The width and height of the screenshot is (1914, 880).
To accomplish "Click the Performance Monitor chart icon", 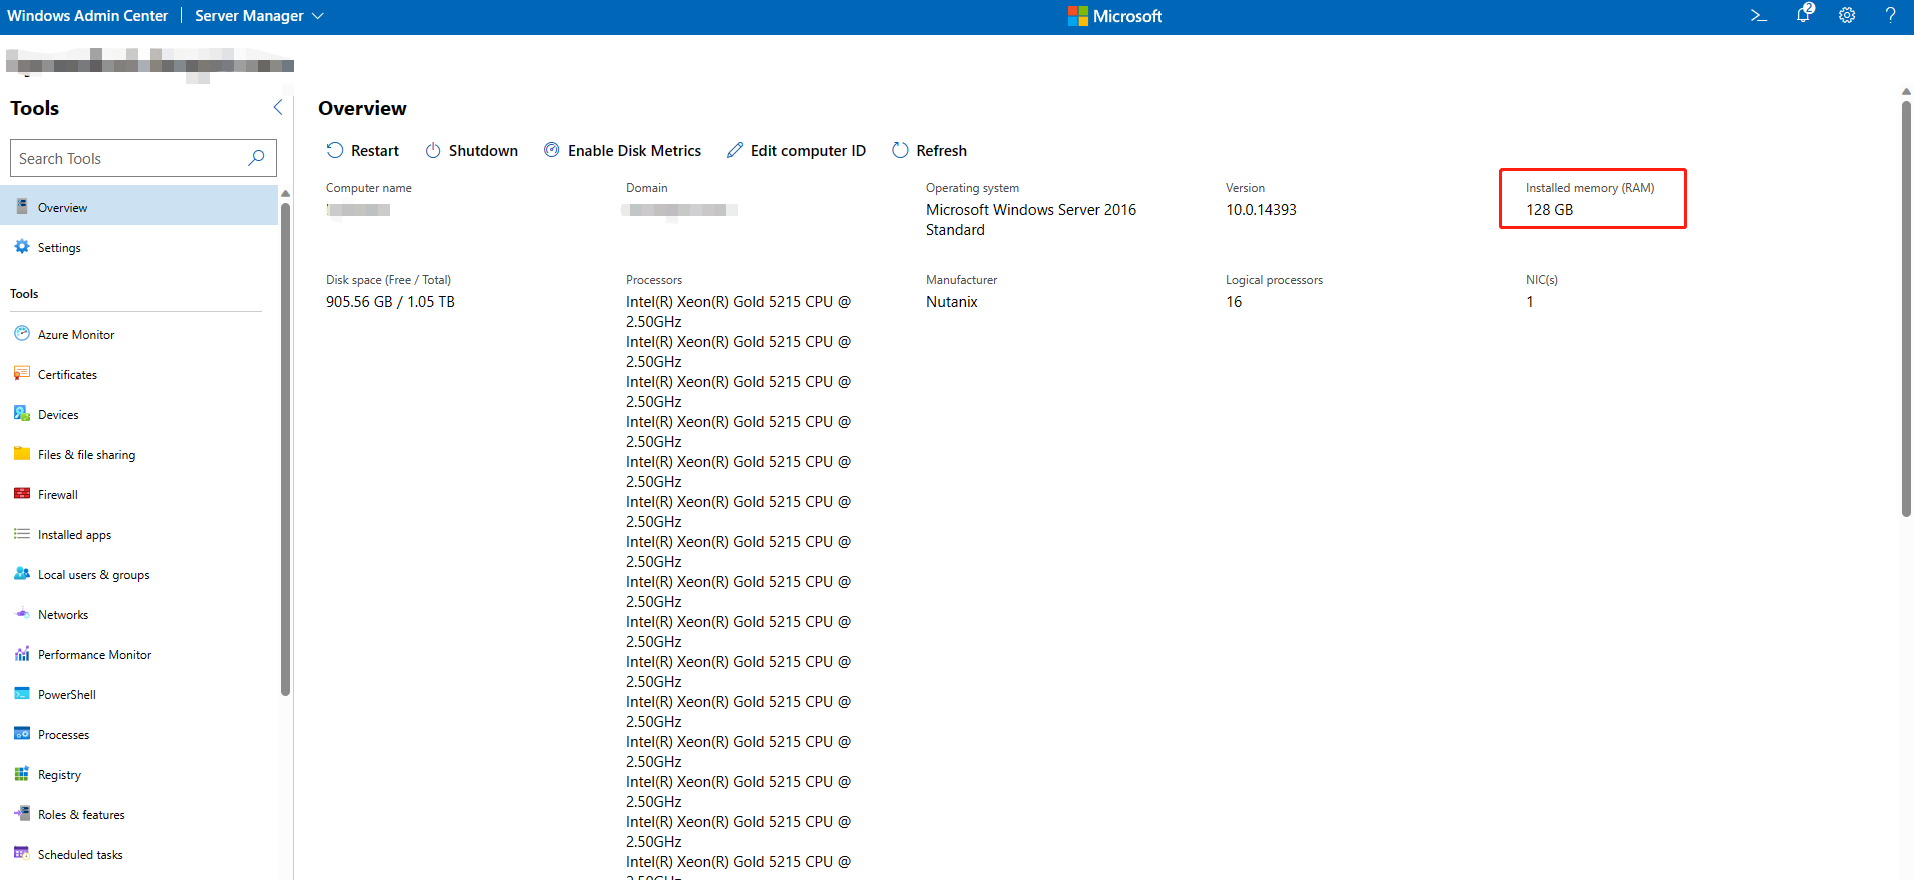I will tap(22, 654).
